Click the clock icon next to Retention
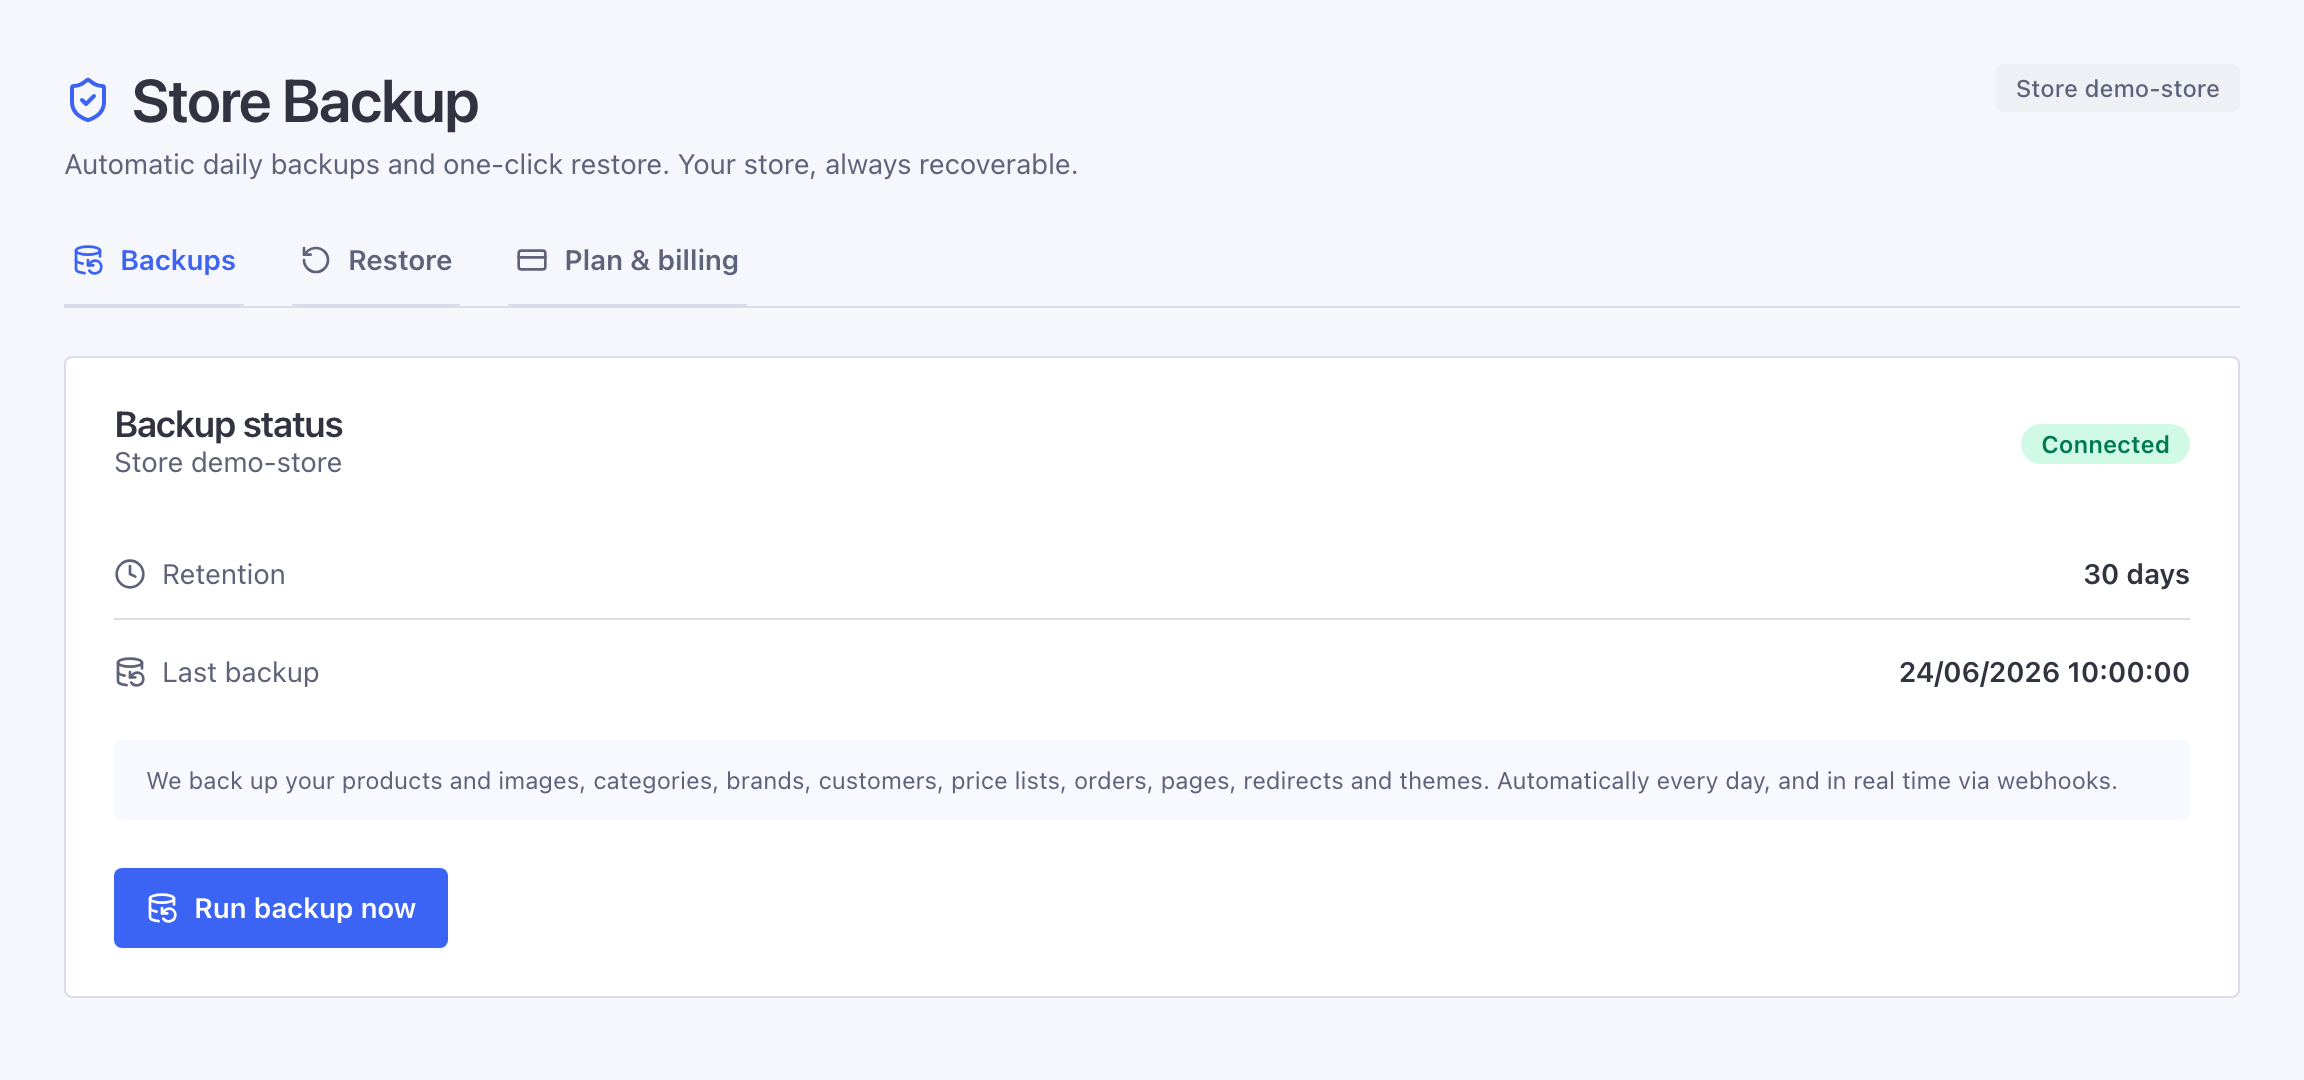Image resolution: width=2304 pixels, height=1080 pixels. click(130, 574)
